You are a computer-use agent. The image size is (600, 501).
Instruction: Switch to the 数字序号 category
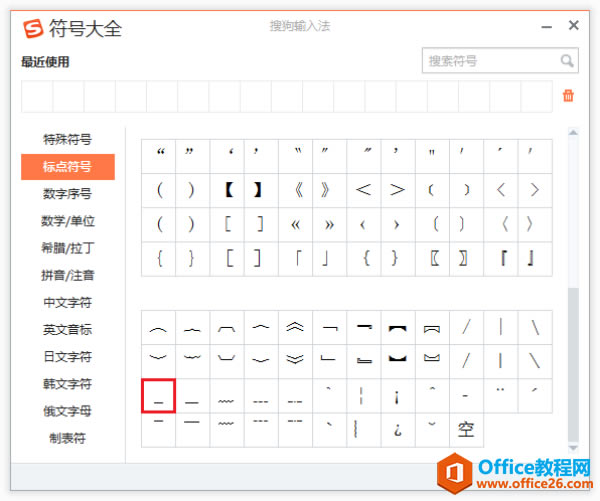tap(67, 194)
